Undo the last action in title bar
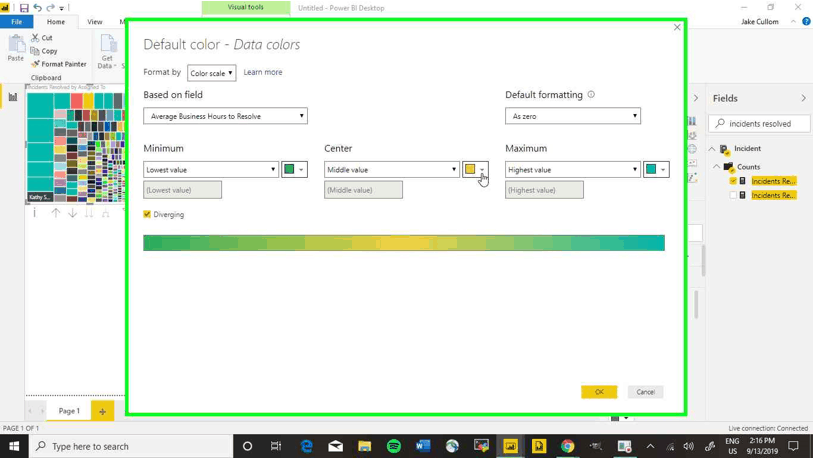Viewport: 815px width, 460px height. pos(37,8)
